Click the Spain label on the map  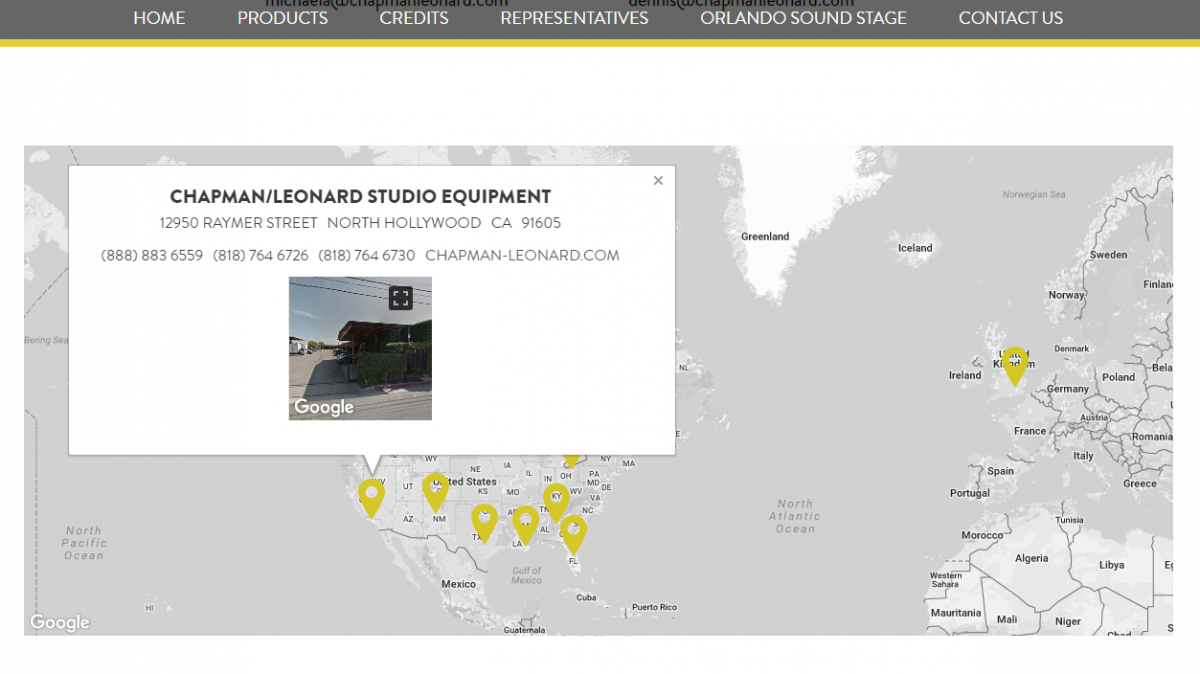pos(1000,471)
